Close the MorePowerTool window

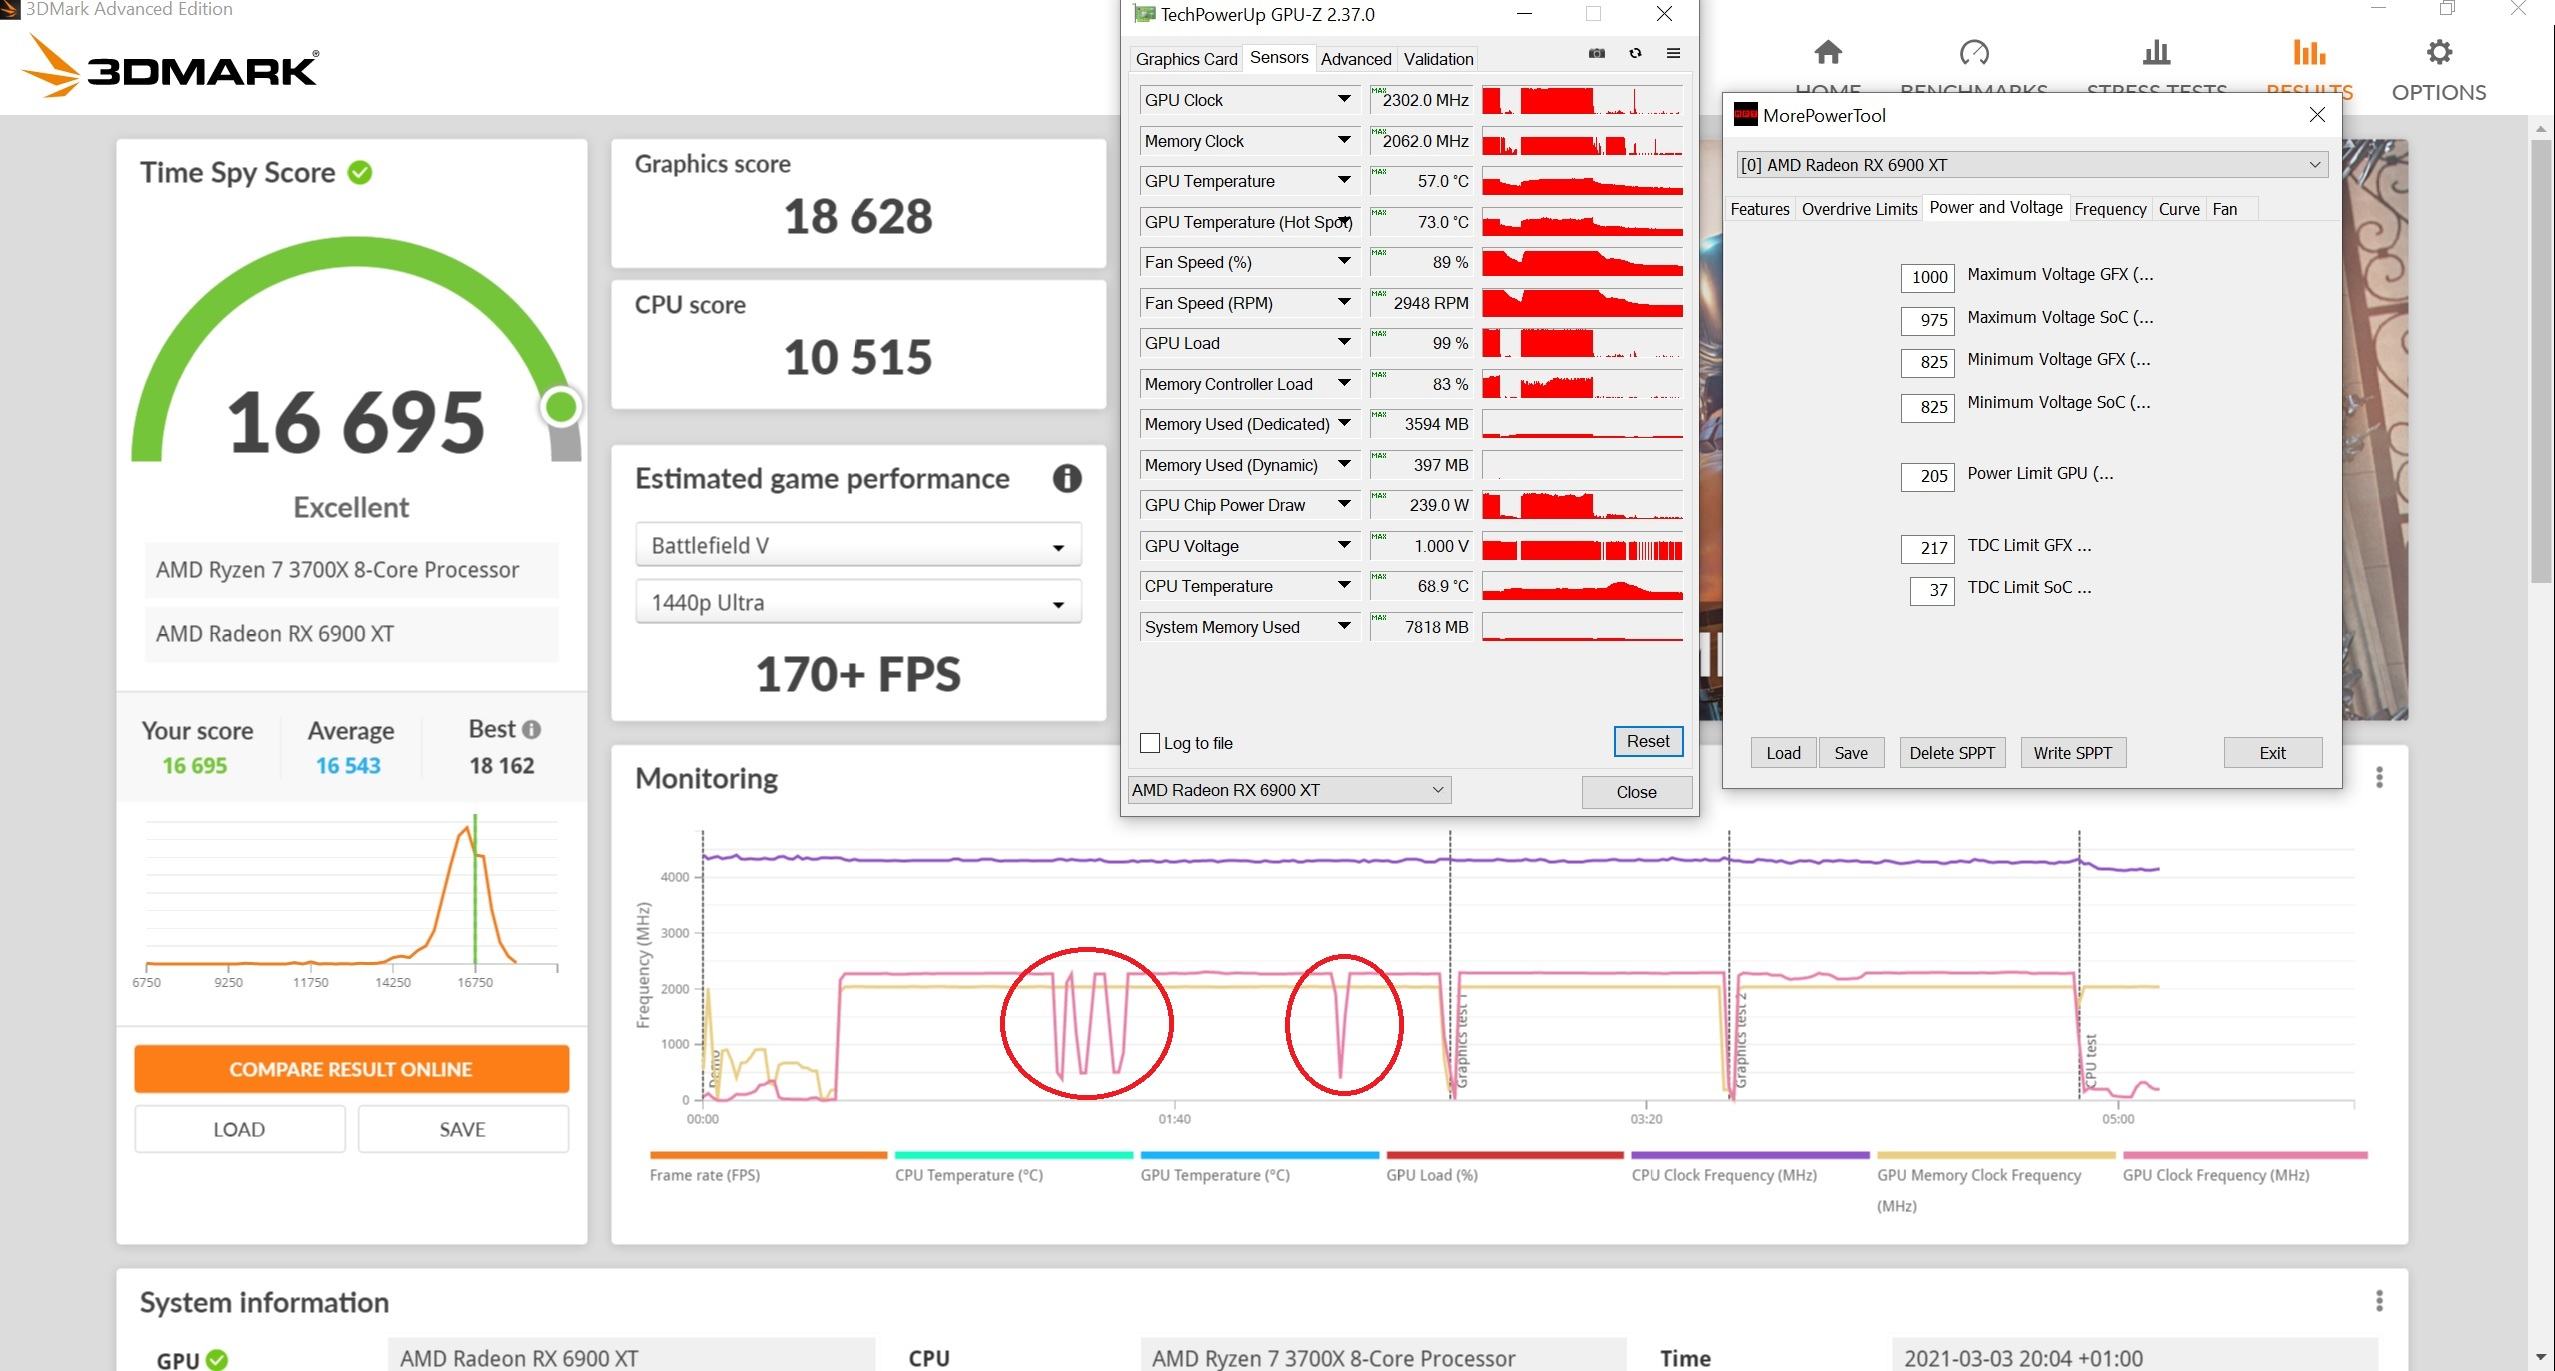click(x=2317, y=115)
